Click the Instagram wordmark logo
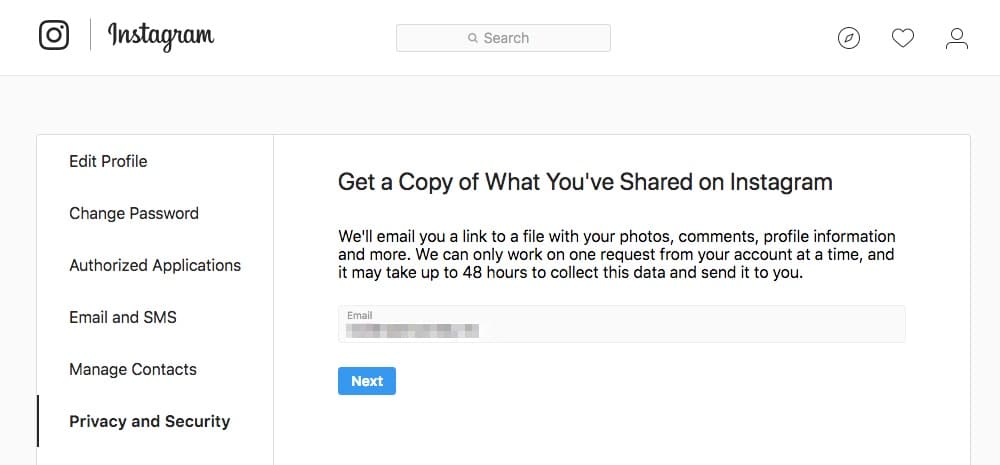Image resolution: width=1000 pixels, height=465 pixels. [x=161, y=37]
